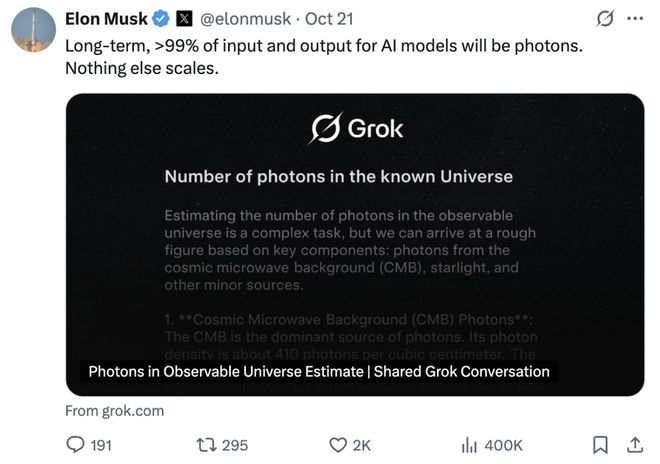The width and height of the screenshot is (660, 464).
Task: Click the "Number of photons in the known Universe" heading
Action: point(338,177)
